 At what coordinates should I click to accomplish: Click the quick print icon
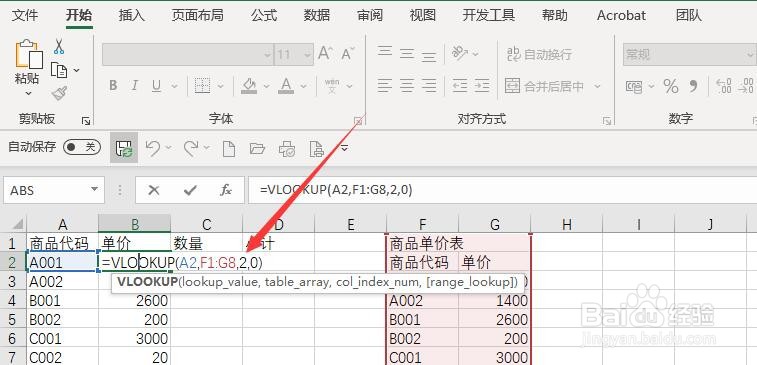[287, 148]
